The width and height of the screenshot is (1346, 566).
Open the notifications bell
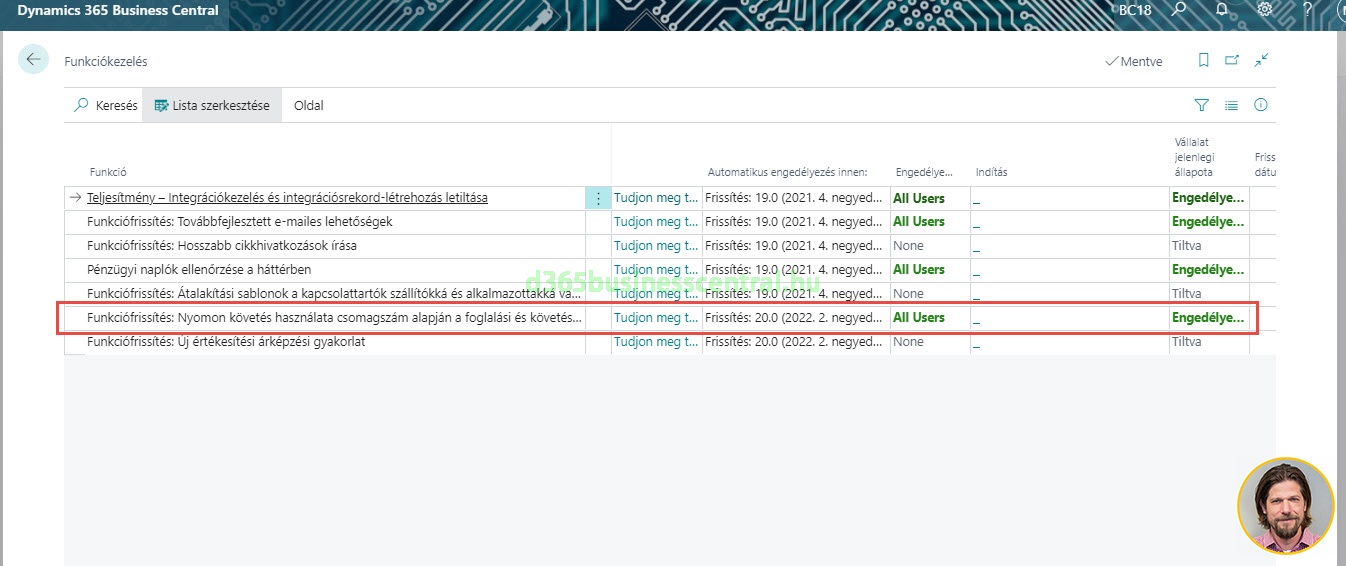(x=1222, y=10)
